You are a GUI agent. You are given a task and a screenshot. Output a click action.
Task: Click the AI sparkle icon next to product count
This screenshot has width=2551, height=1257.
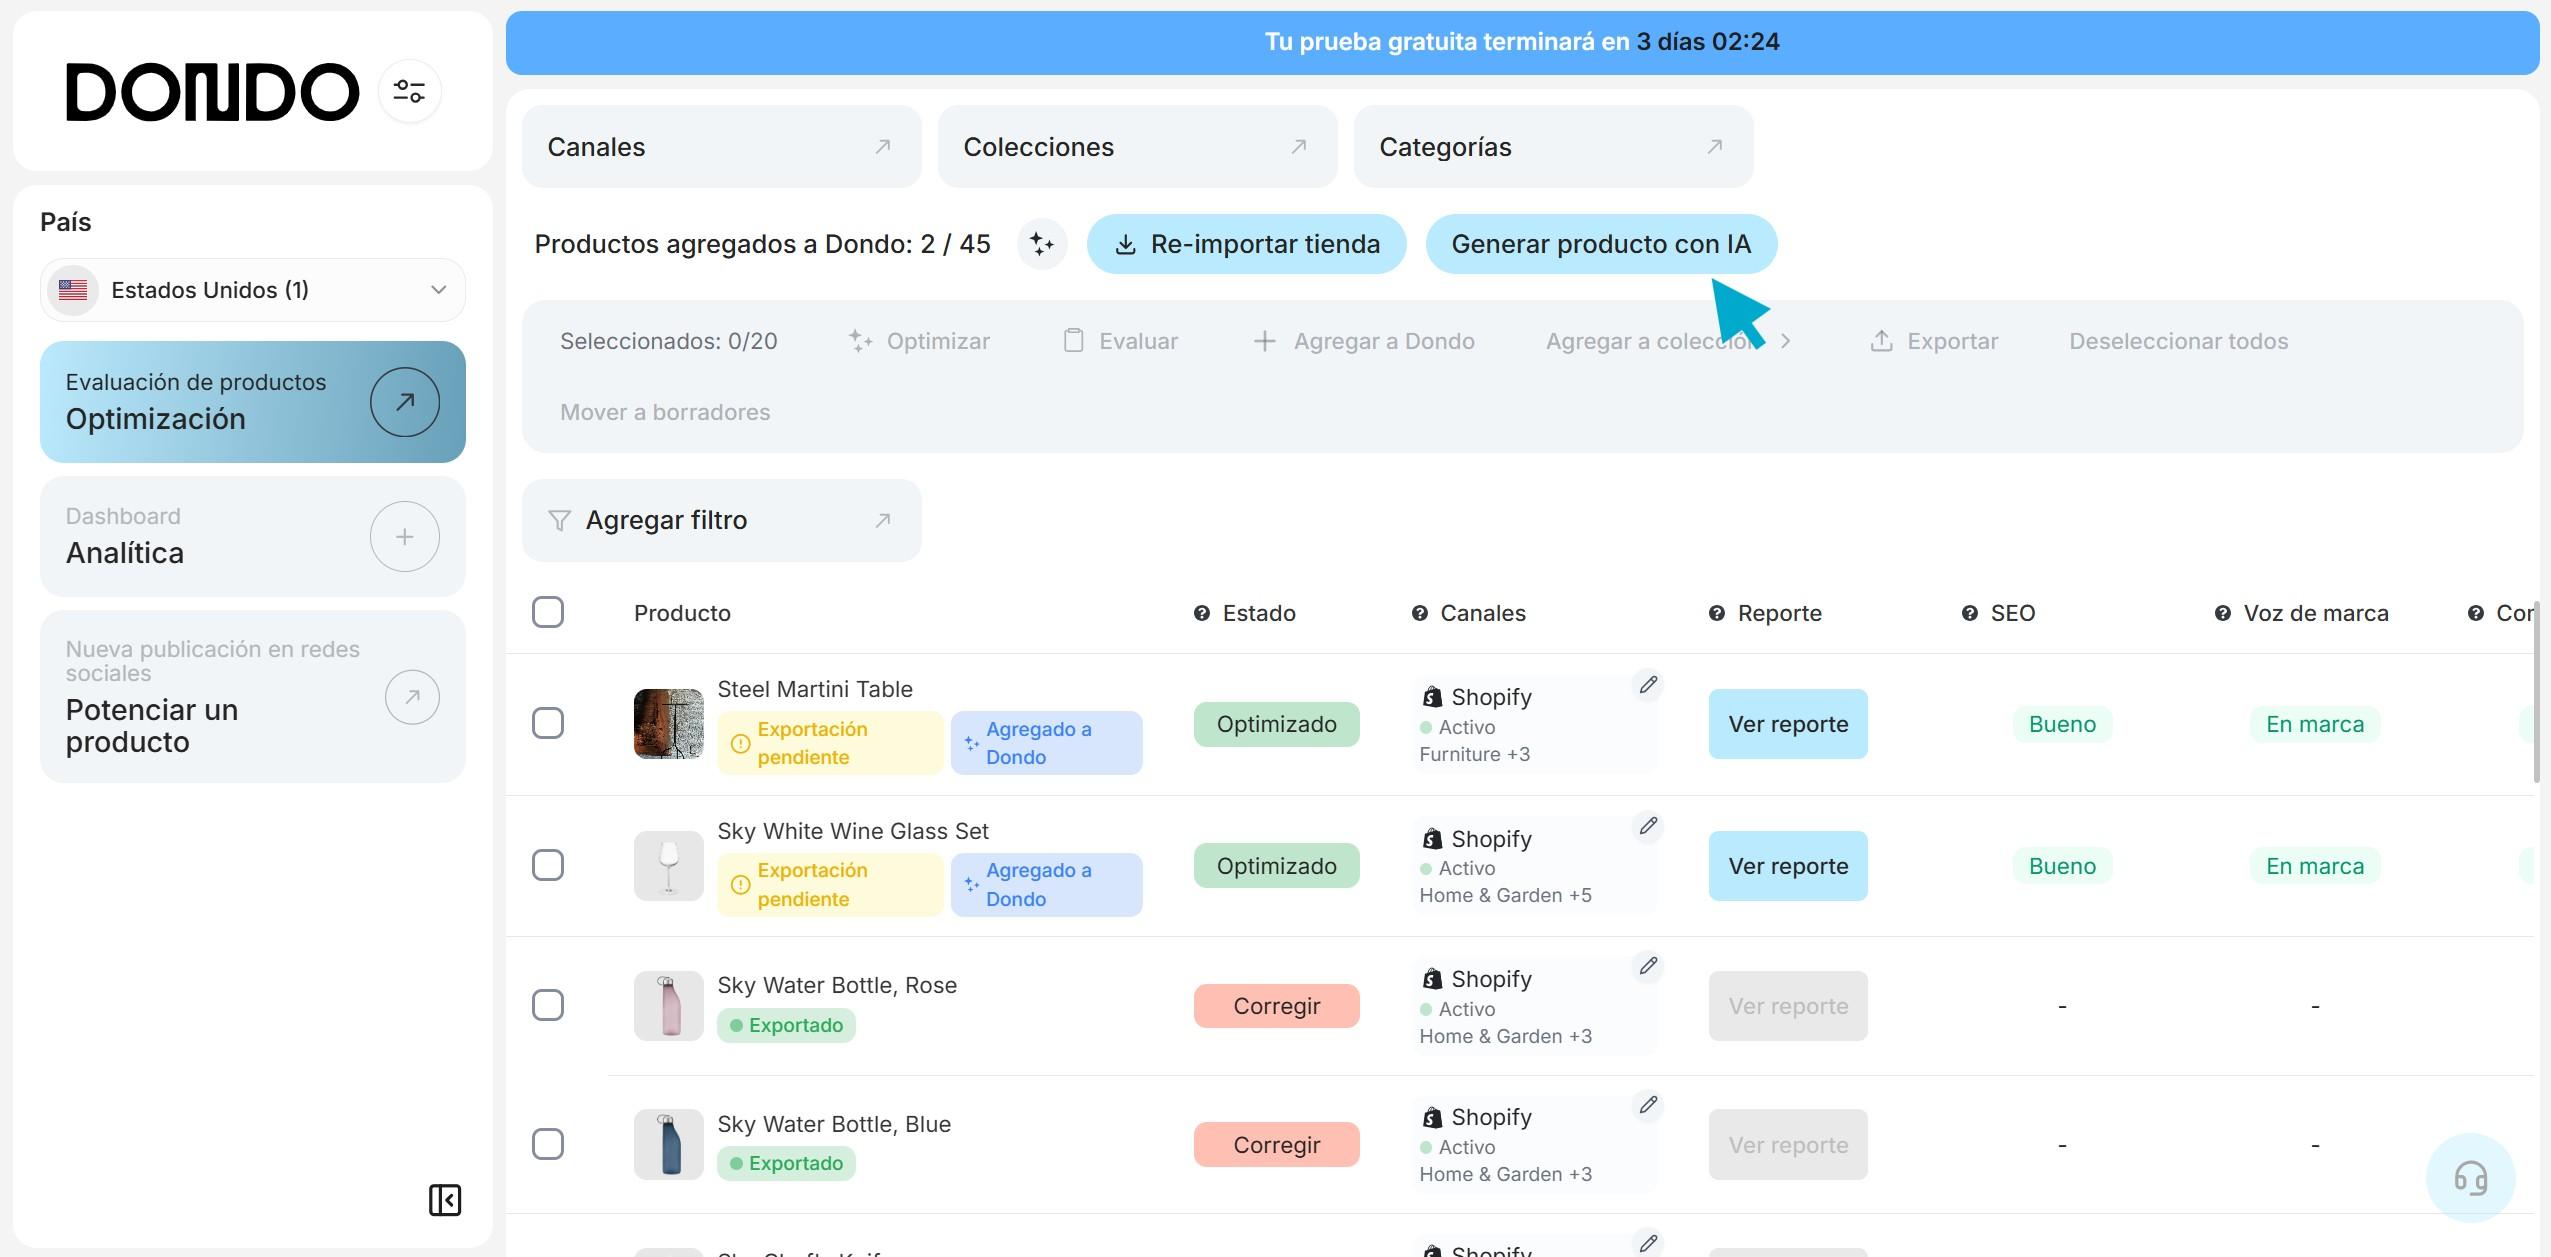point(1042,244)
